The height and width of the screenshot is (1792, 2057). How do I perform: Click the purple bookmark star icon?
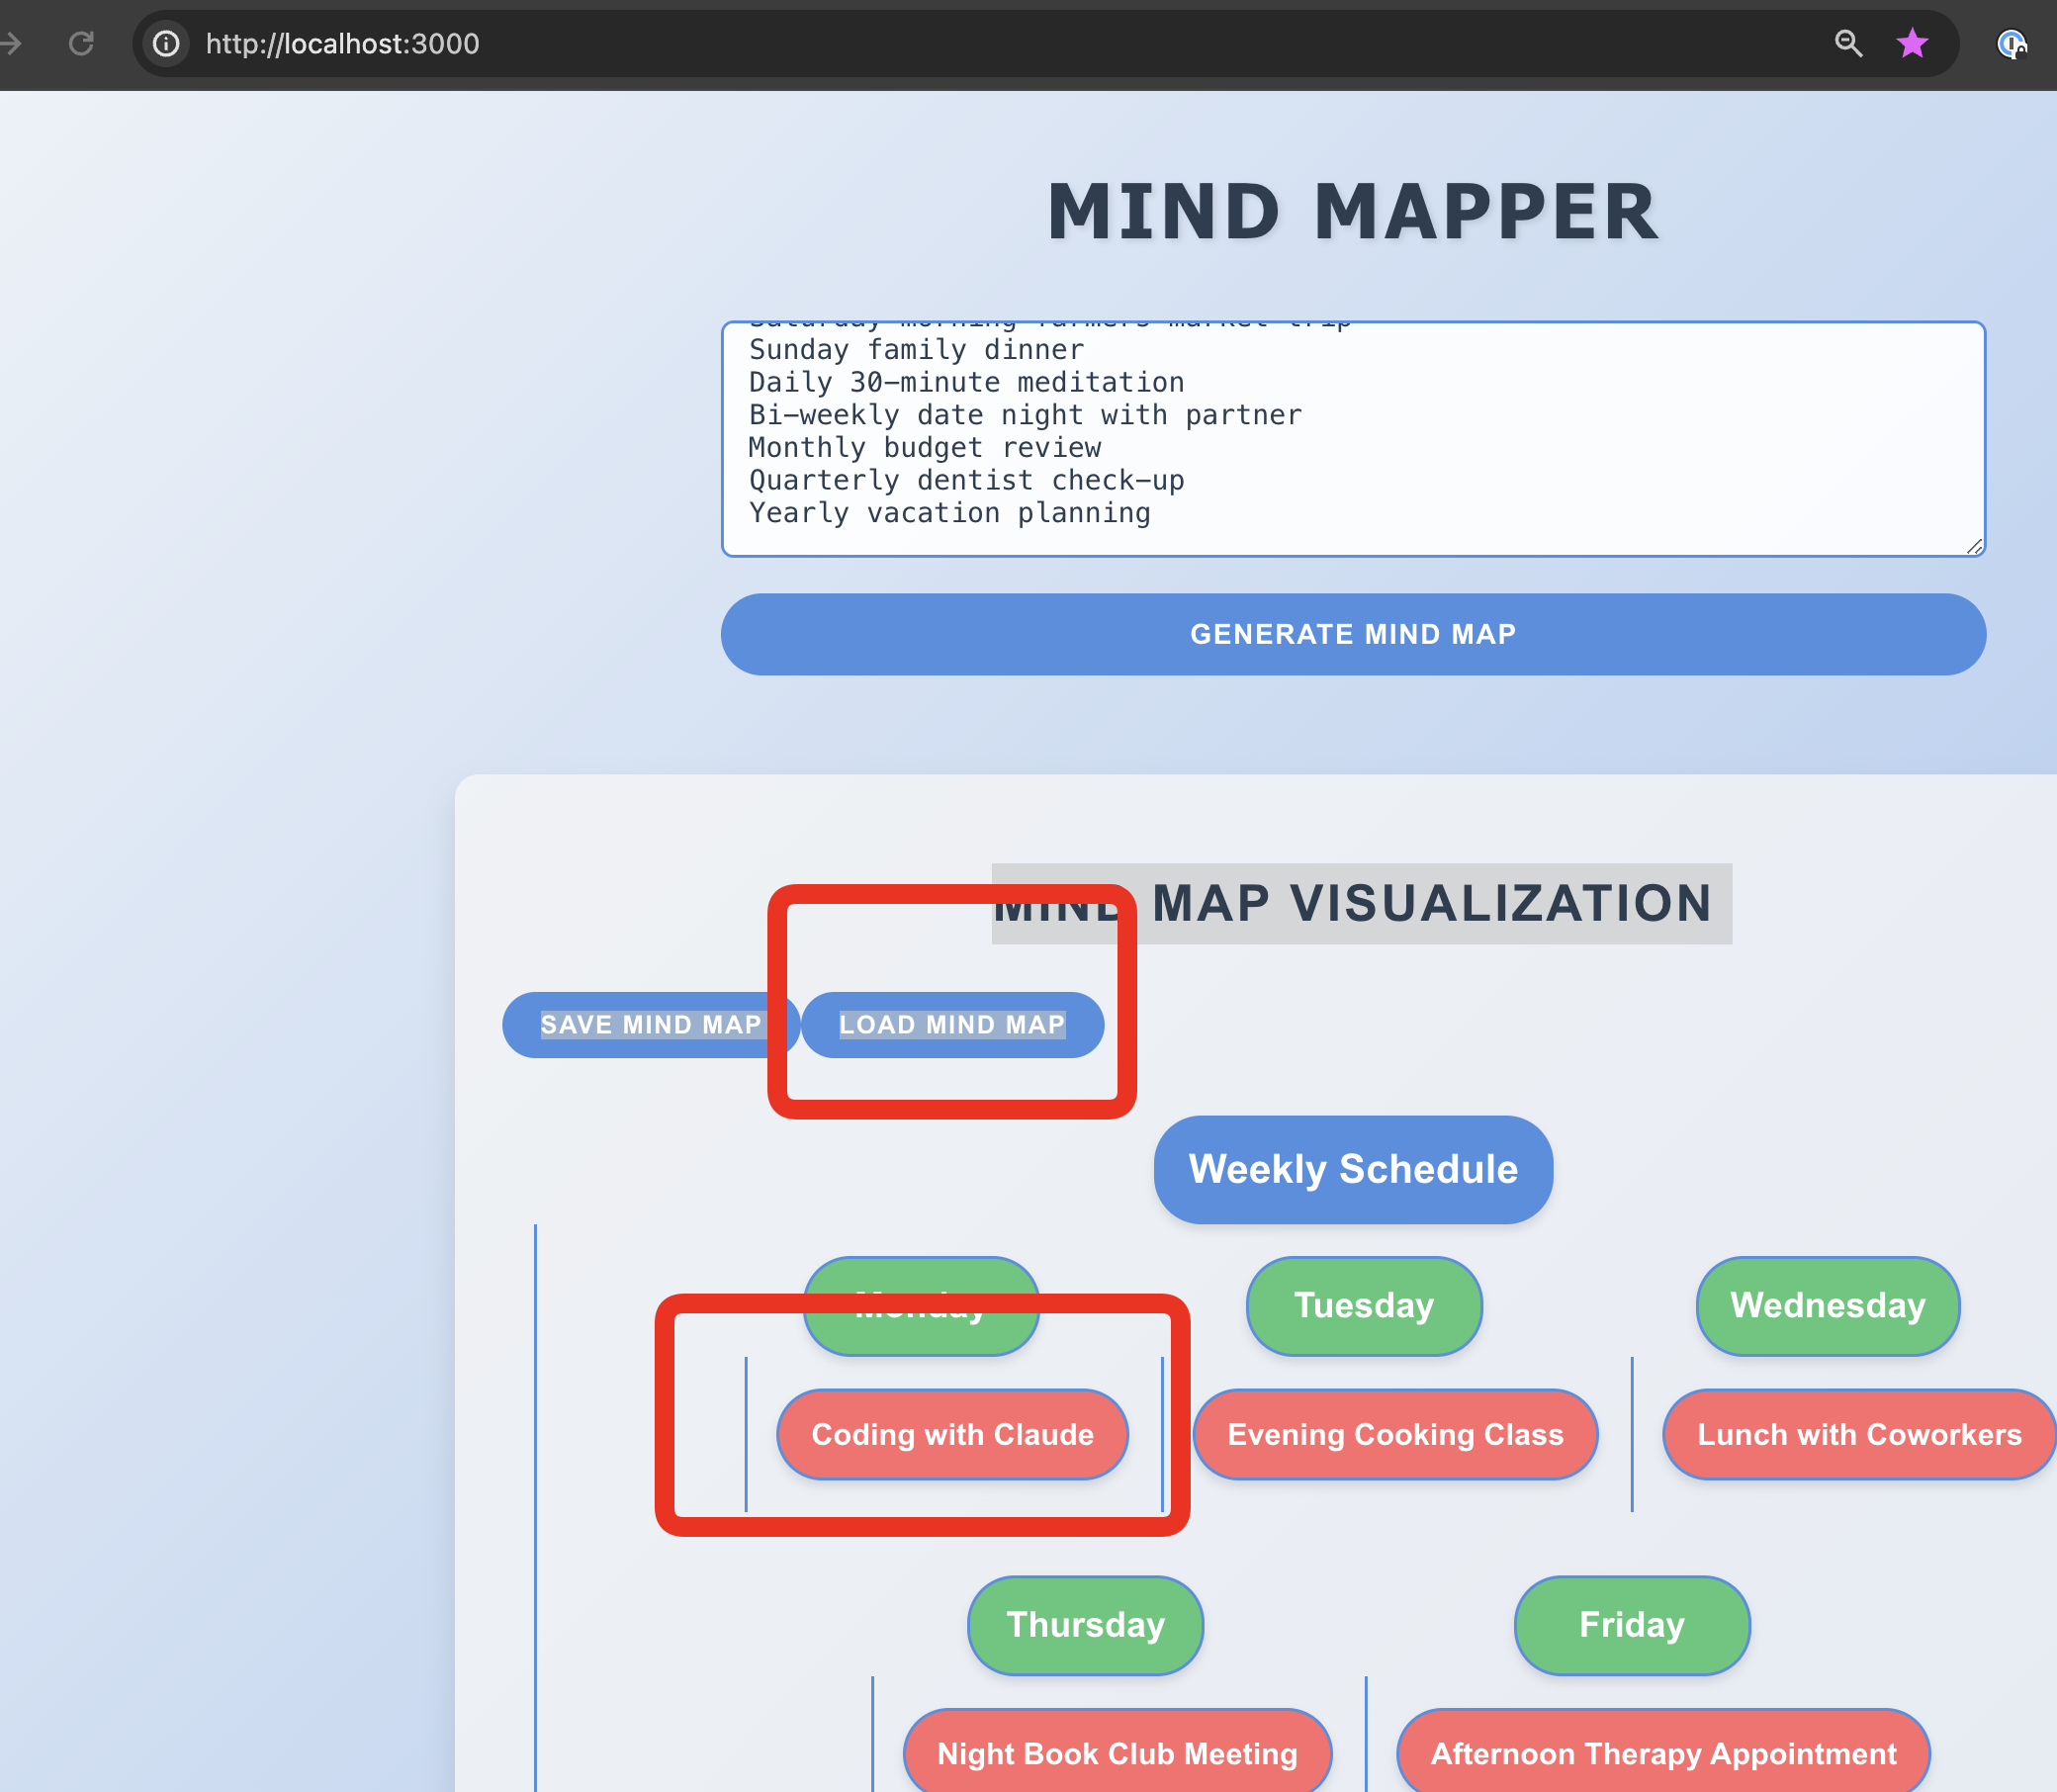[1912, 43]
